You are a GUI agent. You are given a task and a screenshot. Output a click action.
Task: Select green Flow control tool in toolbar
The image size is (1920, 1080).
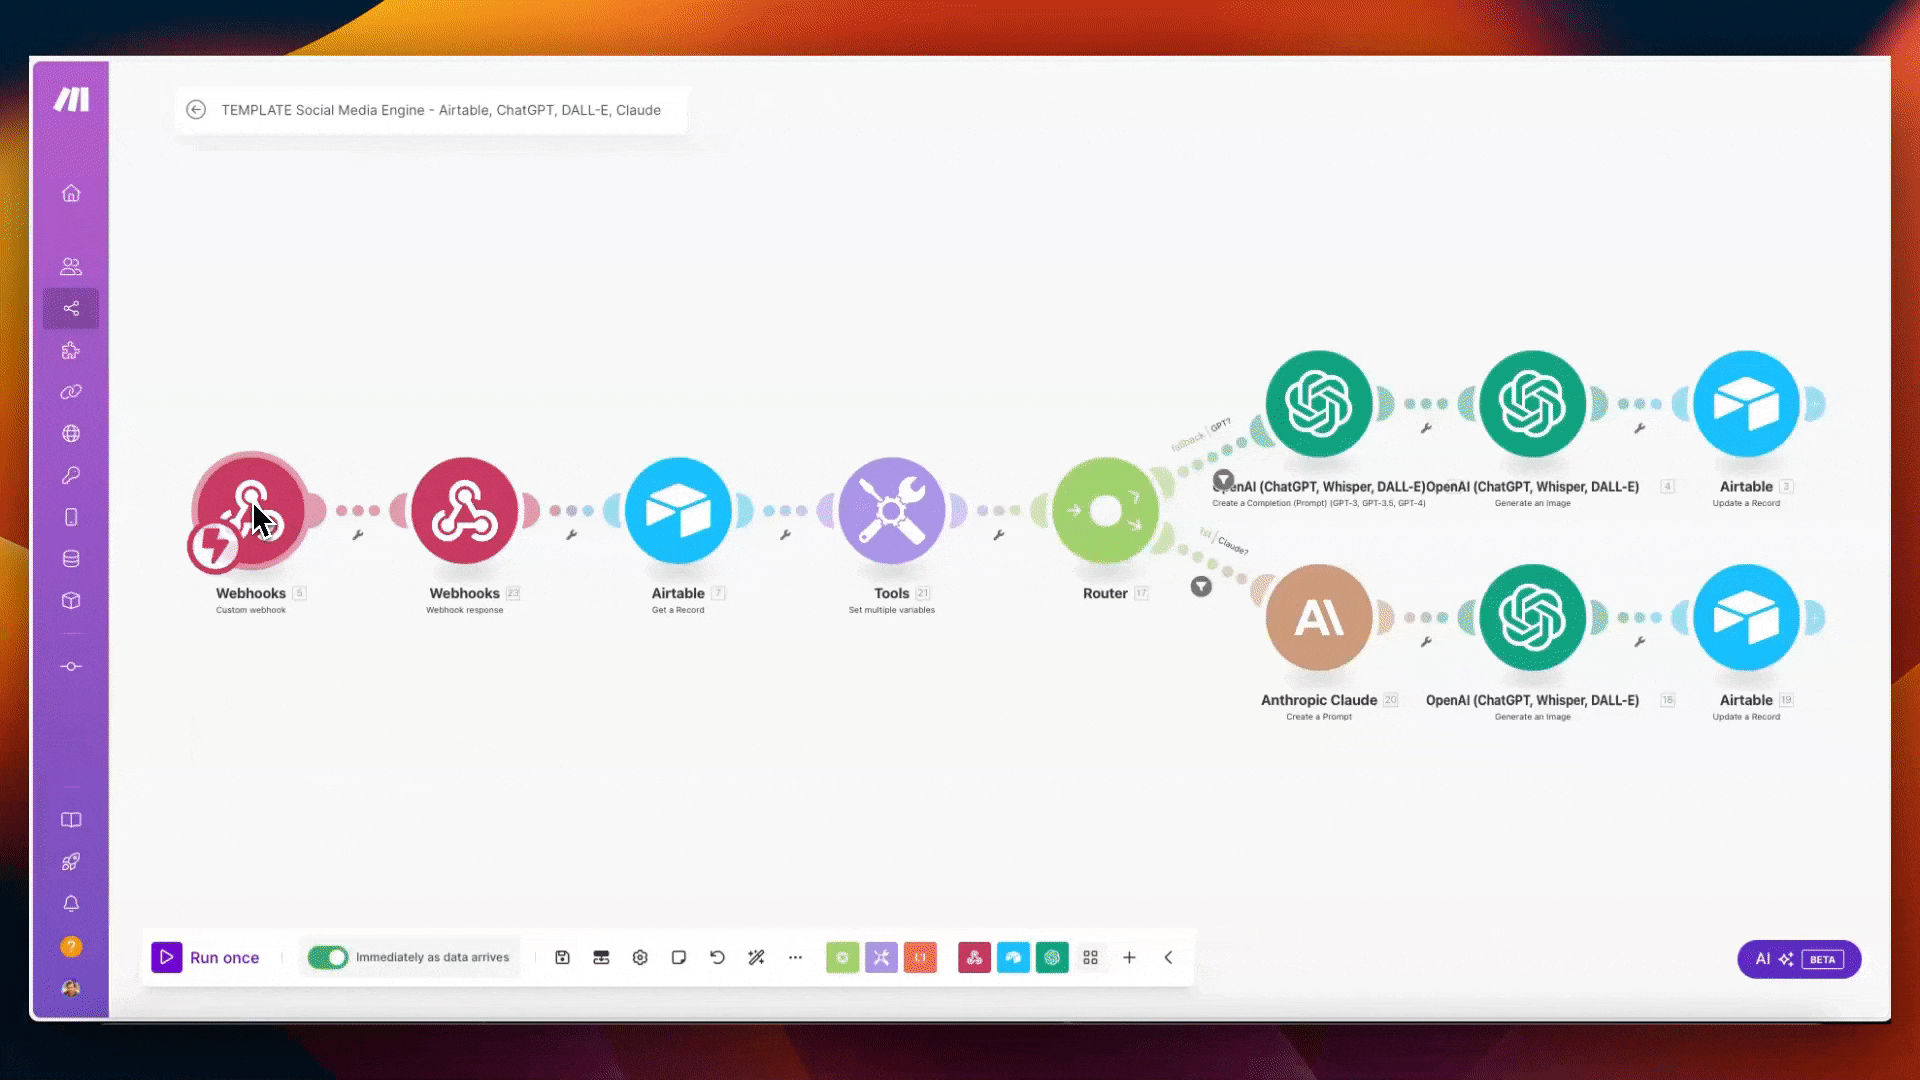point(842,957)
